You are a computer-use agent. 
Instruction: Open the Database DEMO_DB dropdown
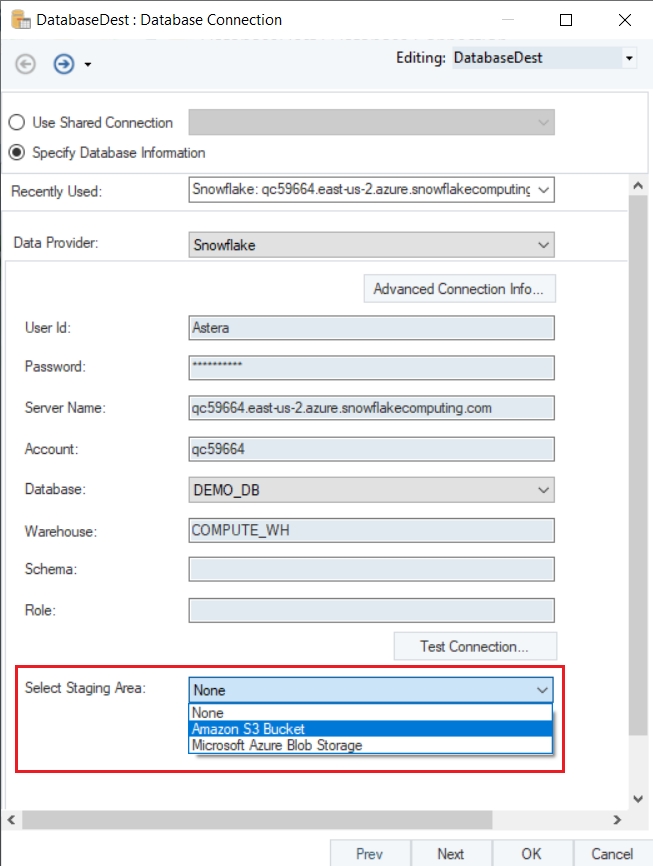[x=543, y=490]
